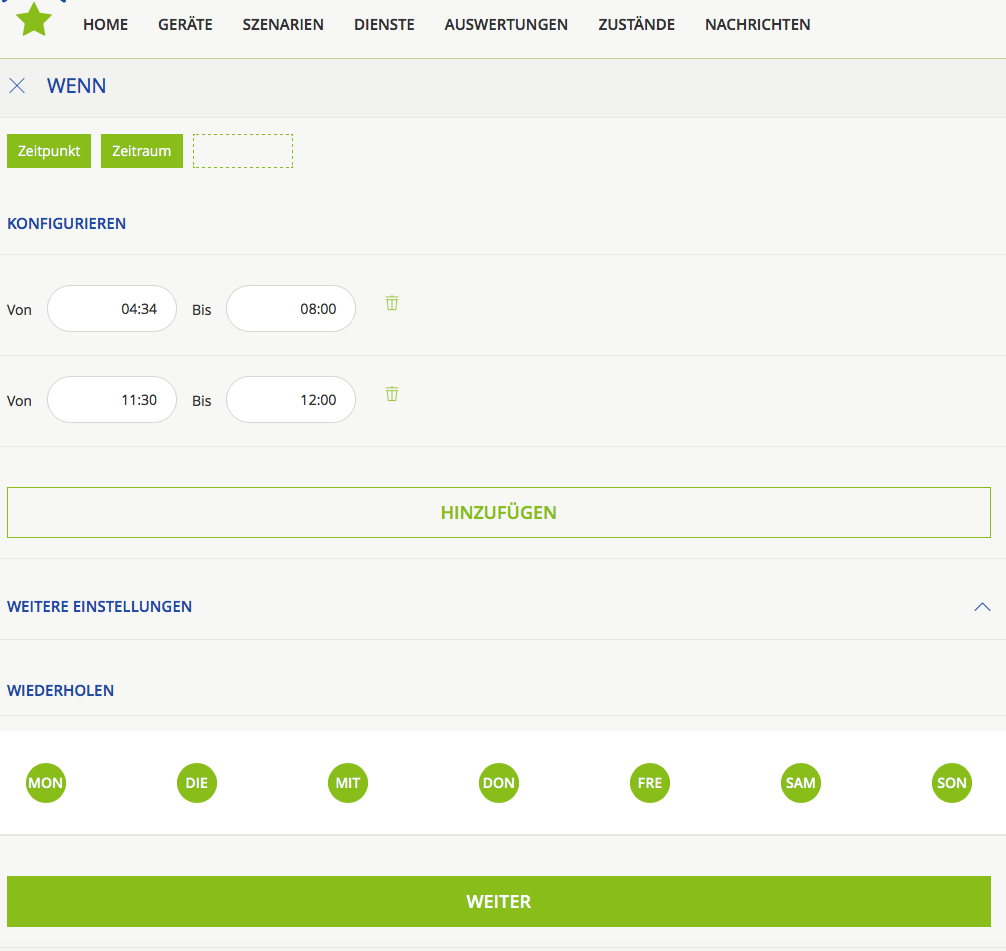Edit the Bis time field showing 12:00
The height and width of the screenshot is (951, 1006).
pos(291,400)
